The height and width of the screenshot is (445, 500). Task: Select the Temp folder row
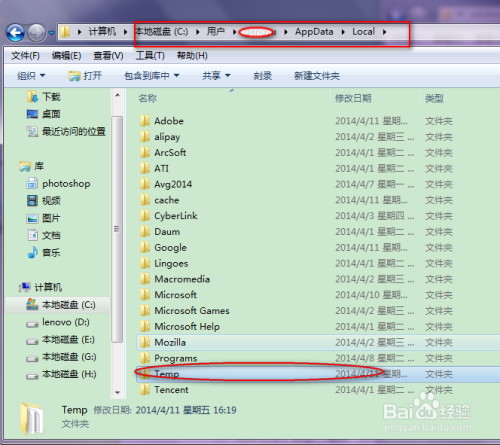[318, 374]
